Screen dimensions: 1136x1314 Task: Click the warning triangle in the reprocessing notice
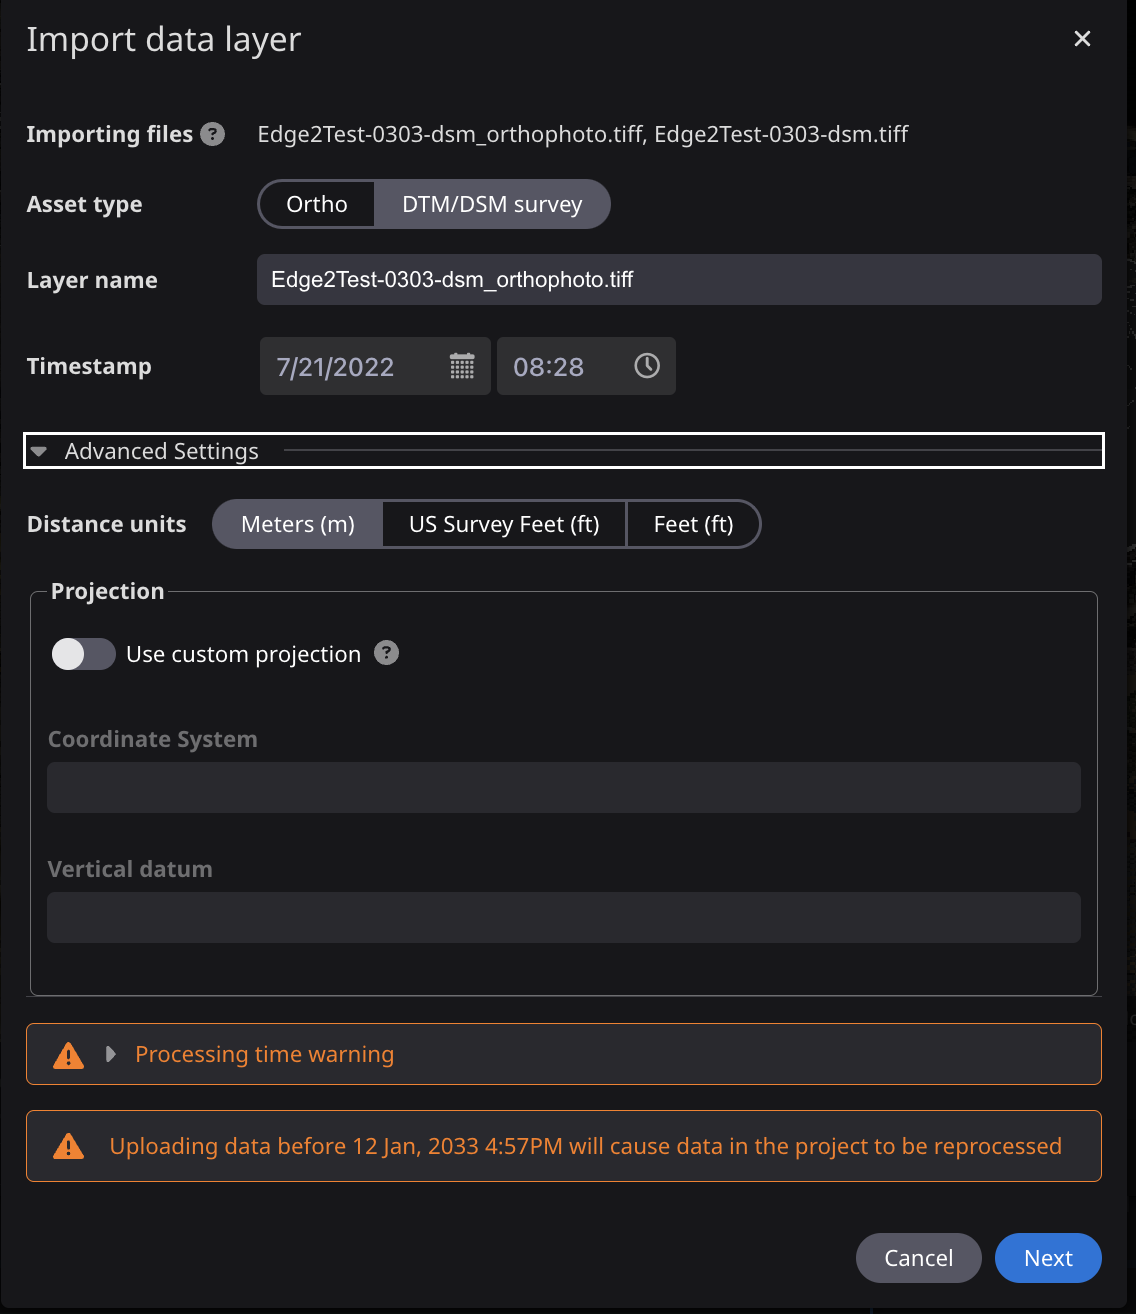(x=67, y=1146)
